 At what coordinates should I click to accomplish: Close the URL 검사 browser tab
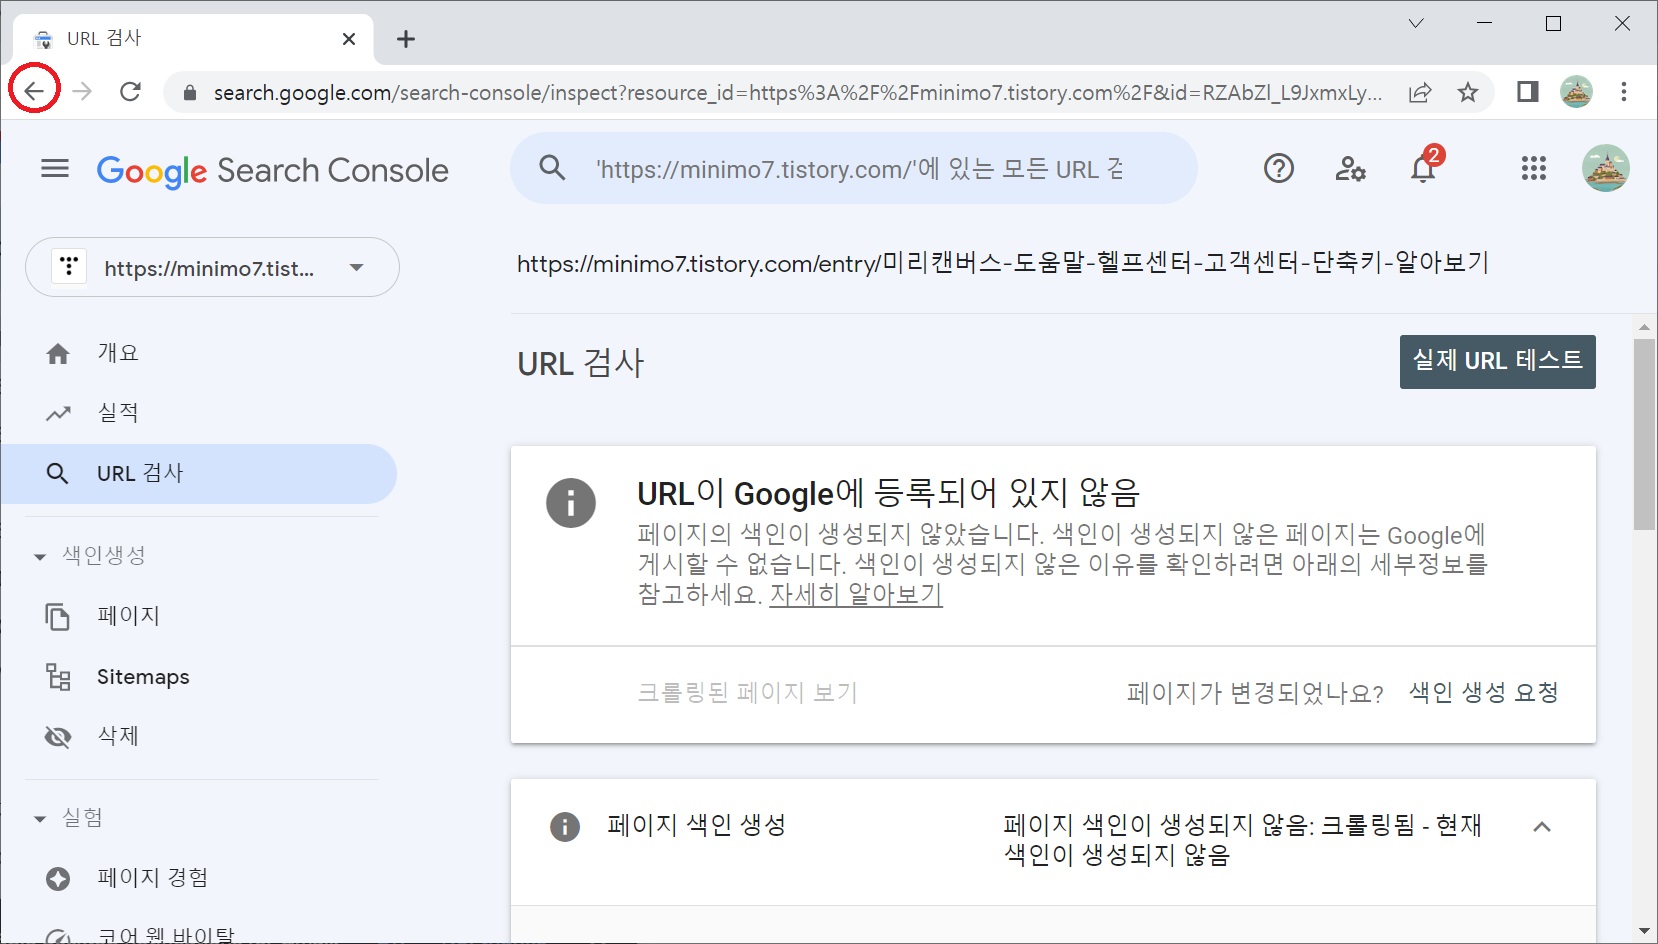pyautogui.click(x=349, y=39)
